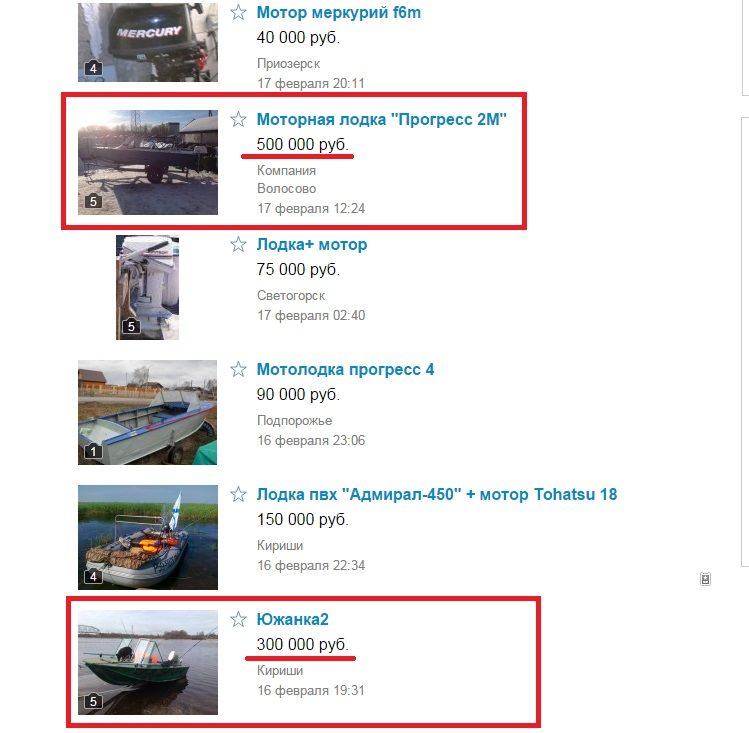Star the 'Мотор меркурий f6m' listing
The image size is (749, 733).
pyautogui.click(x=238, y=12)
